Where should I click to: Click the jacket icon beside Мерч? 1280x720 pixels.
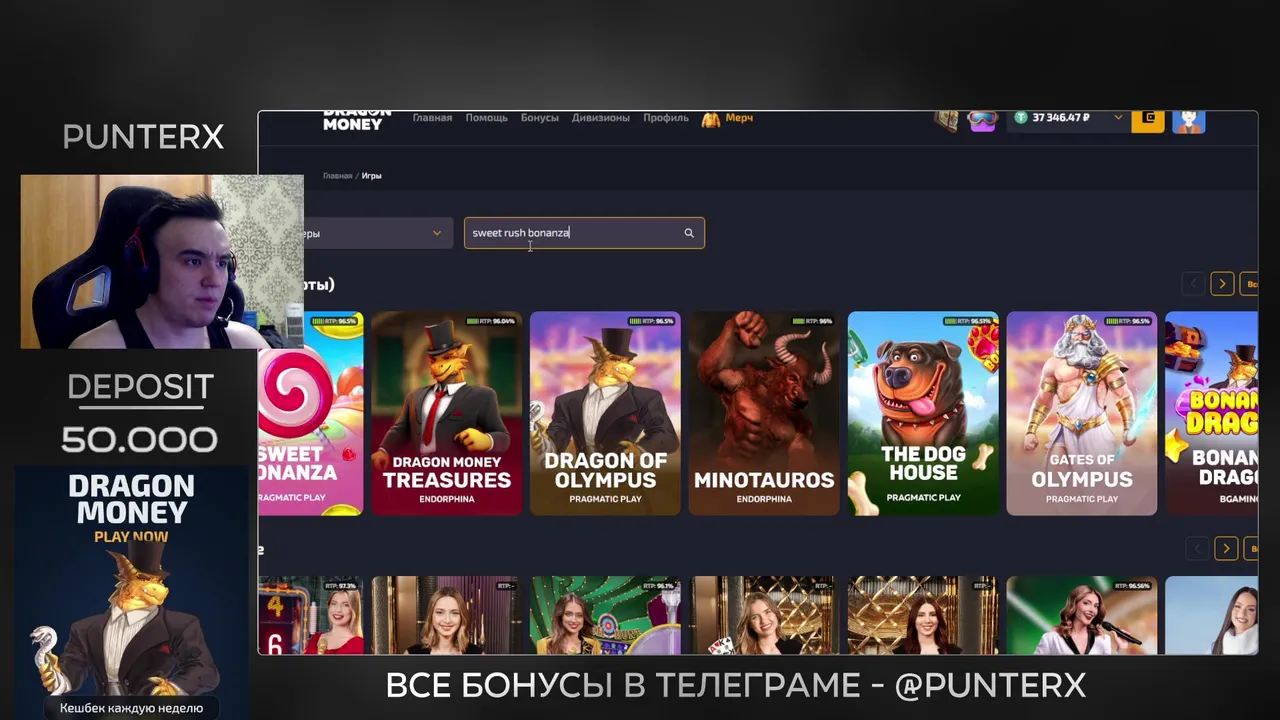[x=711, y=119]
